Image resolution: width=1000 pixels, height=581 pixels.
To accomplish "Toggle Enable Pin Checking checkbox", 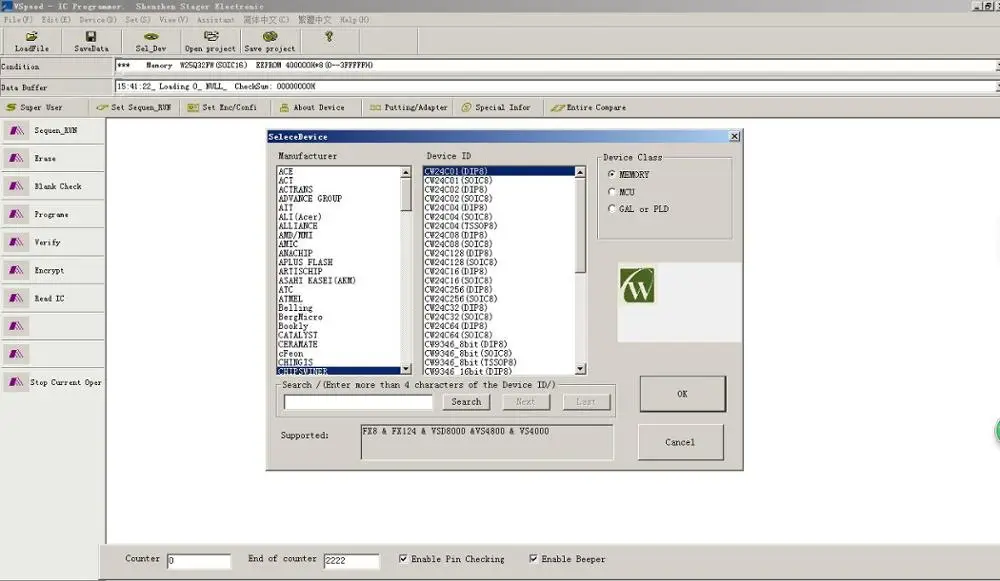I will 403,559.
